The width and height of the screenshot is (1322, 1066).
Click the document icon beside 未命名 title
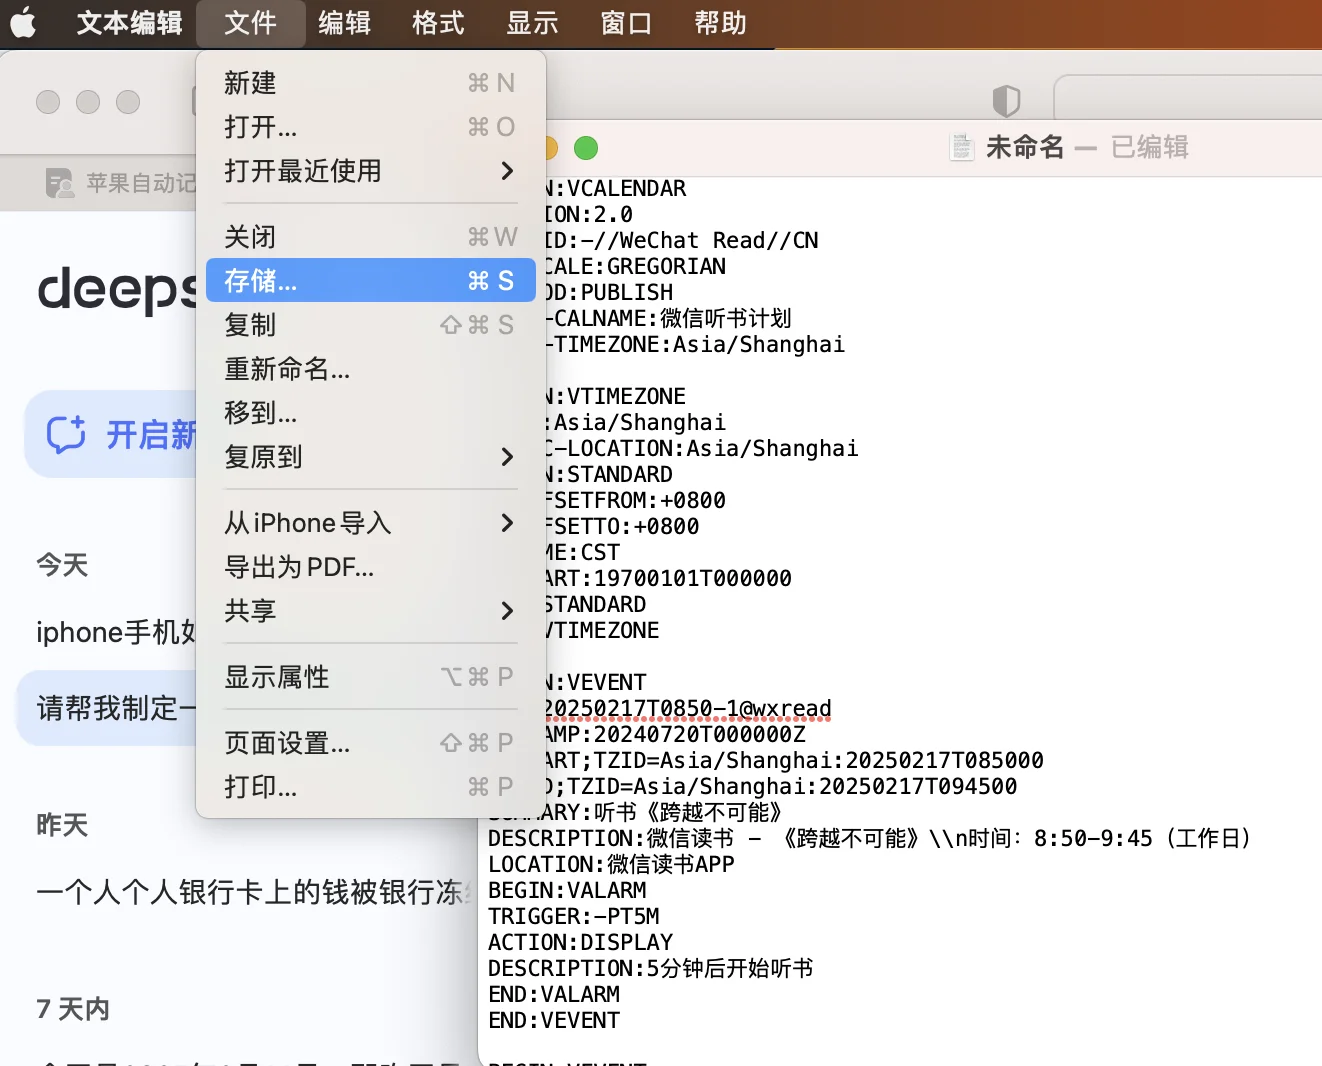point(962,147)
